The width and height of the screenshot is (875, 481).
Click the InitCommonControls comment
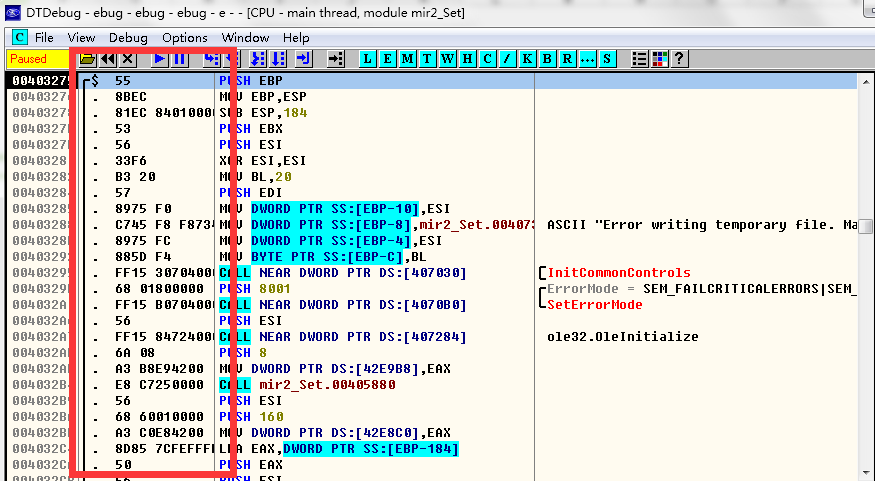(619, 272)
